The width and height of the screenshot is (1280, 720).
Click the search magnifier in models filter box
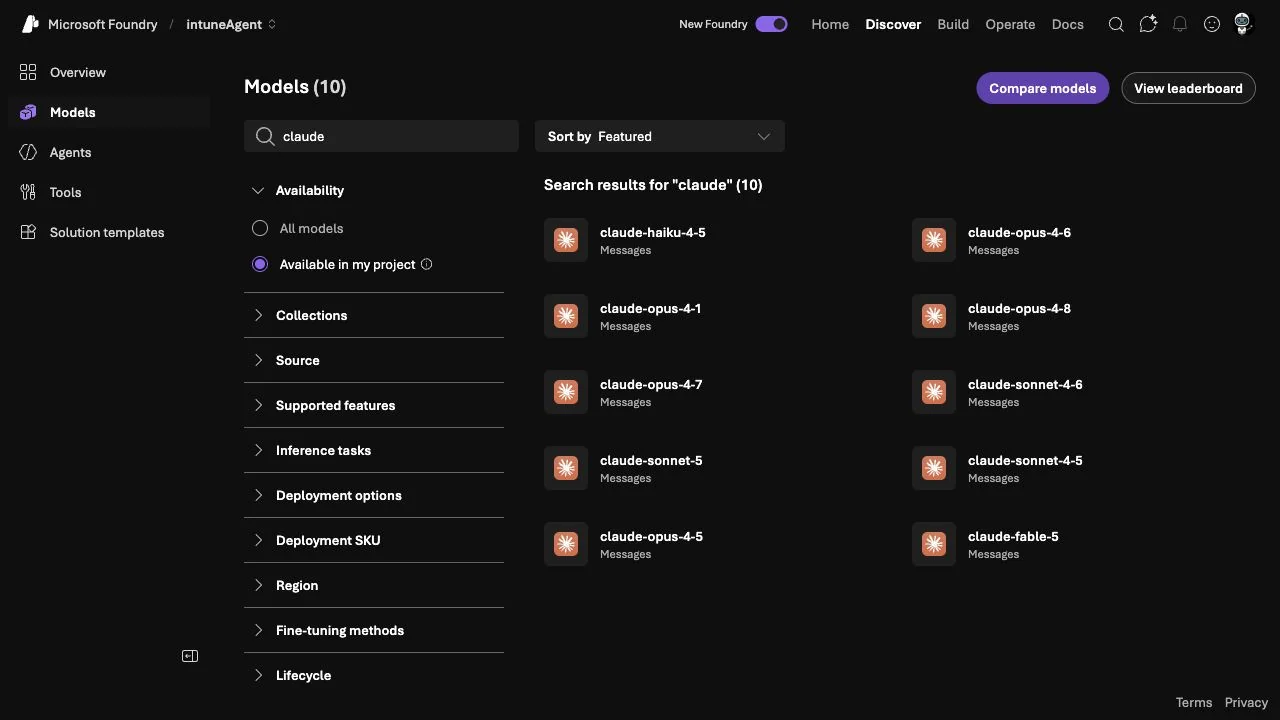[x=265, y=136]
